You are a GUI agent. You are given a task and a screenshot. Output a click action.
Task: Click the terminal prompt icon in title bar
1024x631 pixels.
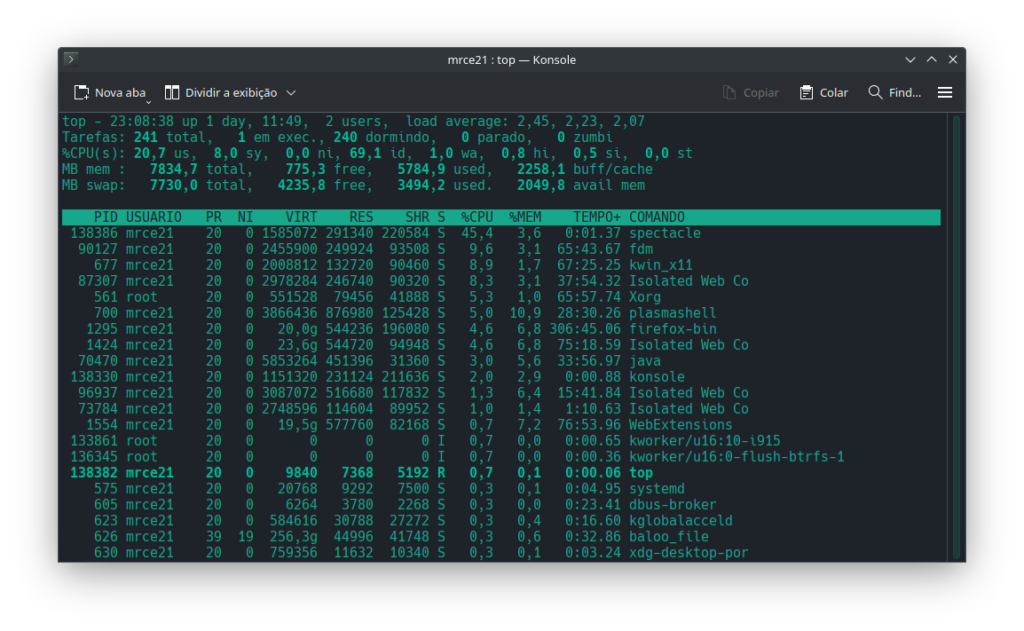pos(71,59)
